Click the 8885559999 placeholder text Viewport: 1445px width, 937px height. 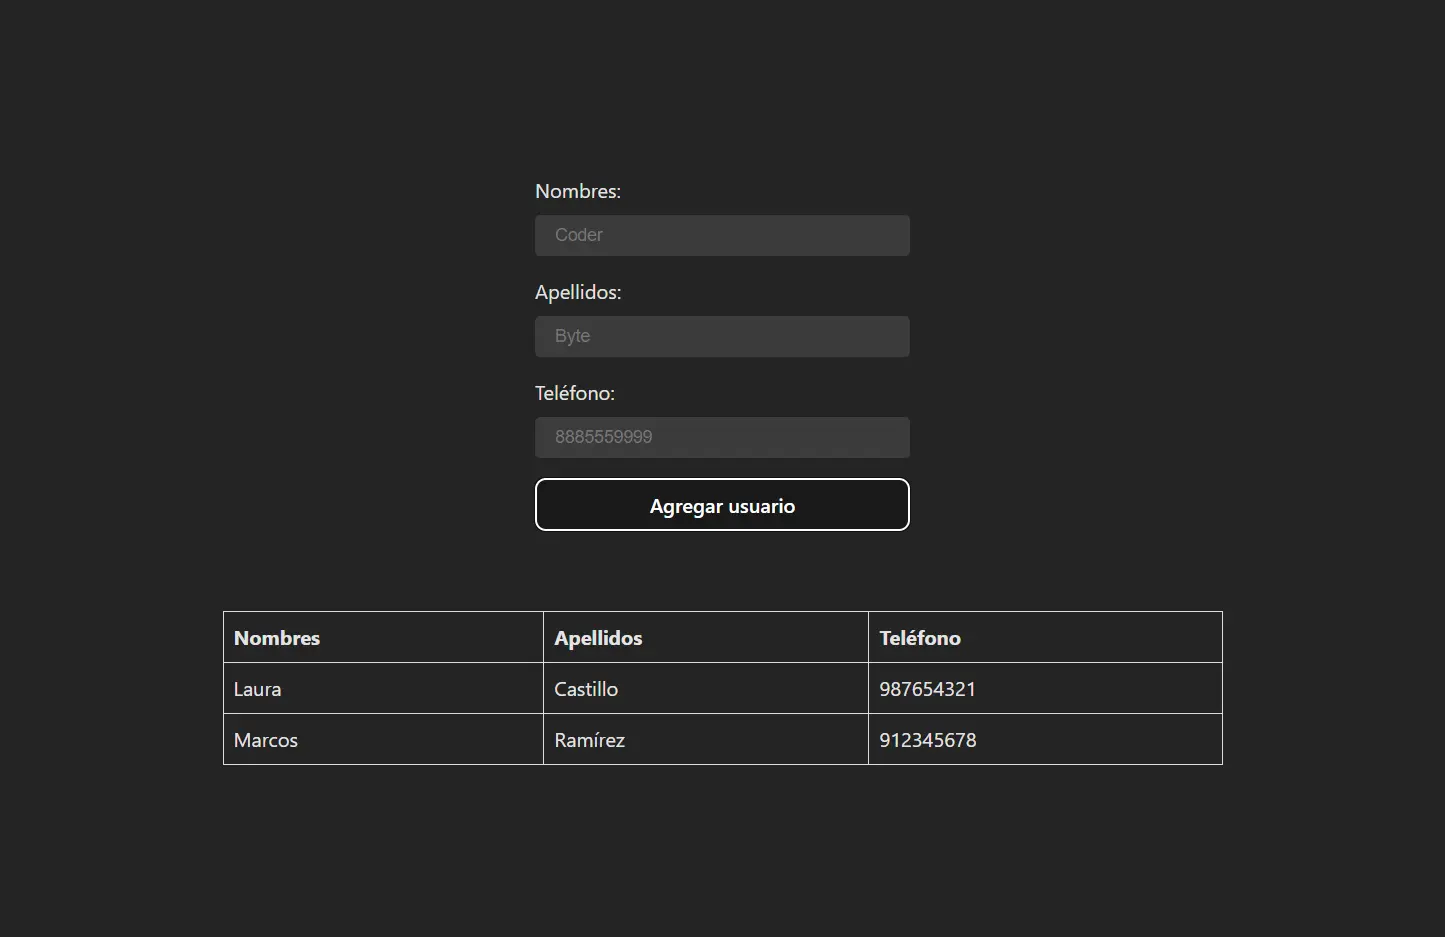point(603,437)
